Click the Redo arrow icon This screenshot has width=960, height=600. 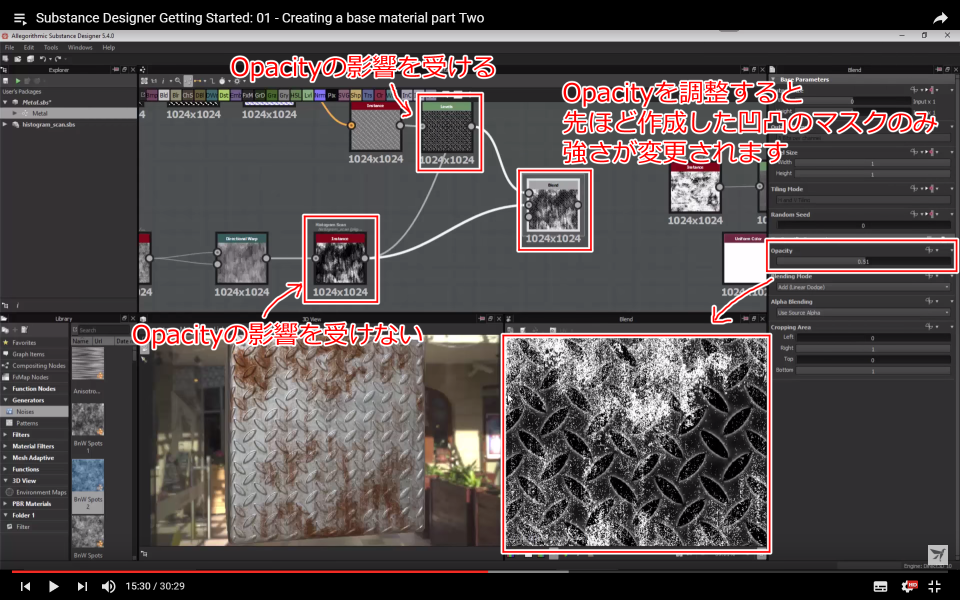coord(58,59)
